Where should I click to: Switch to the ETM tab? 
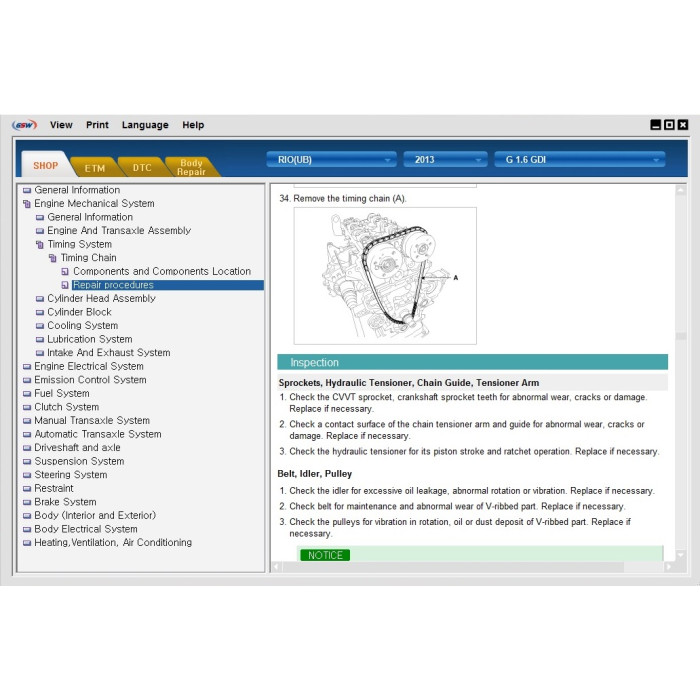point(95,168)
